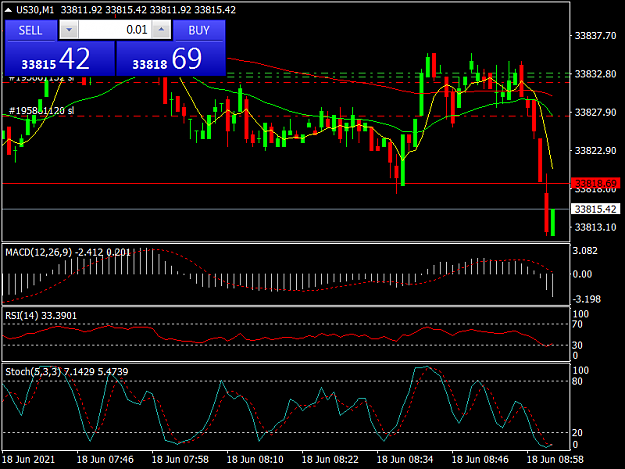Click the sell price tile 33815 42
Viewport: 625px width, 469px height.
pos(60,59)
